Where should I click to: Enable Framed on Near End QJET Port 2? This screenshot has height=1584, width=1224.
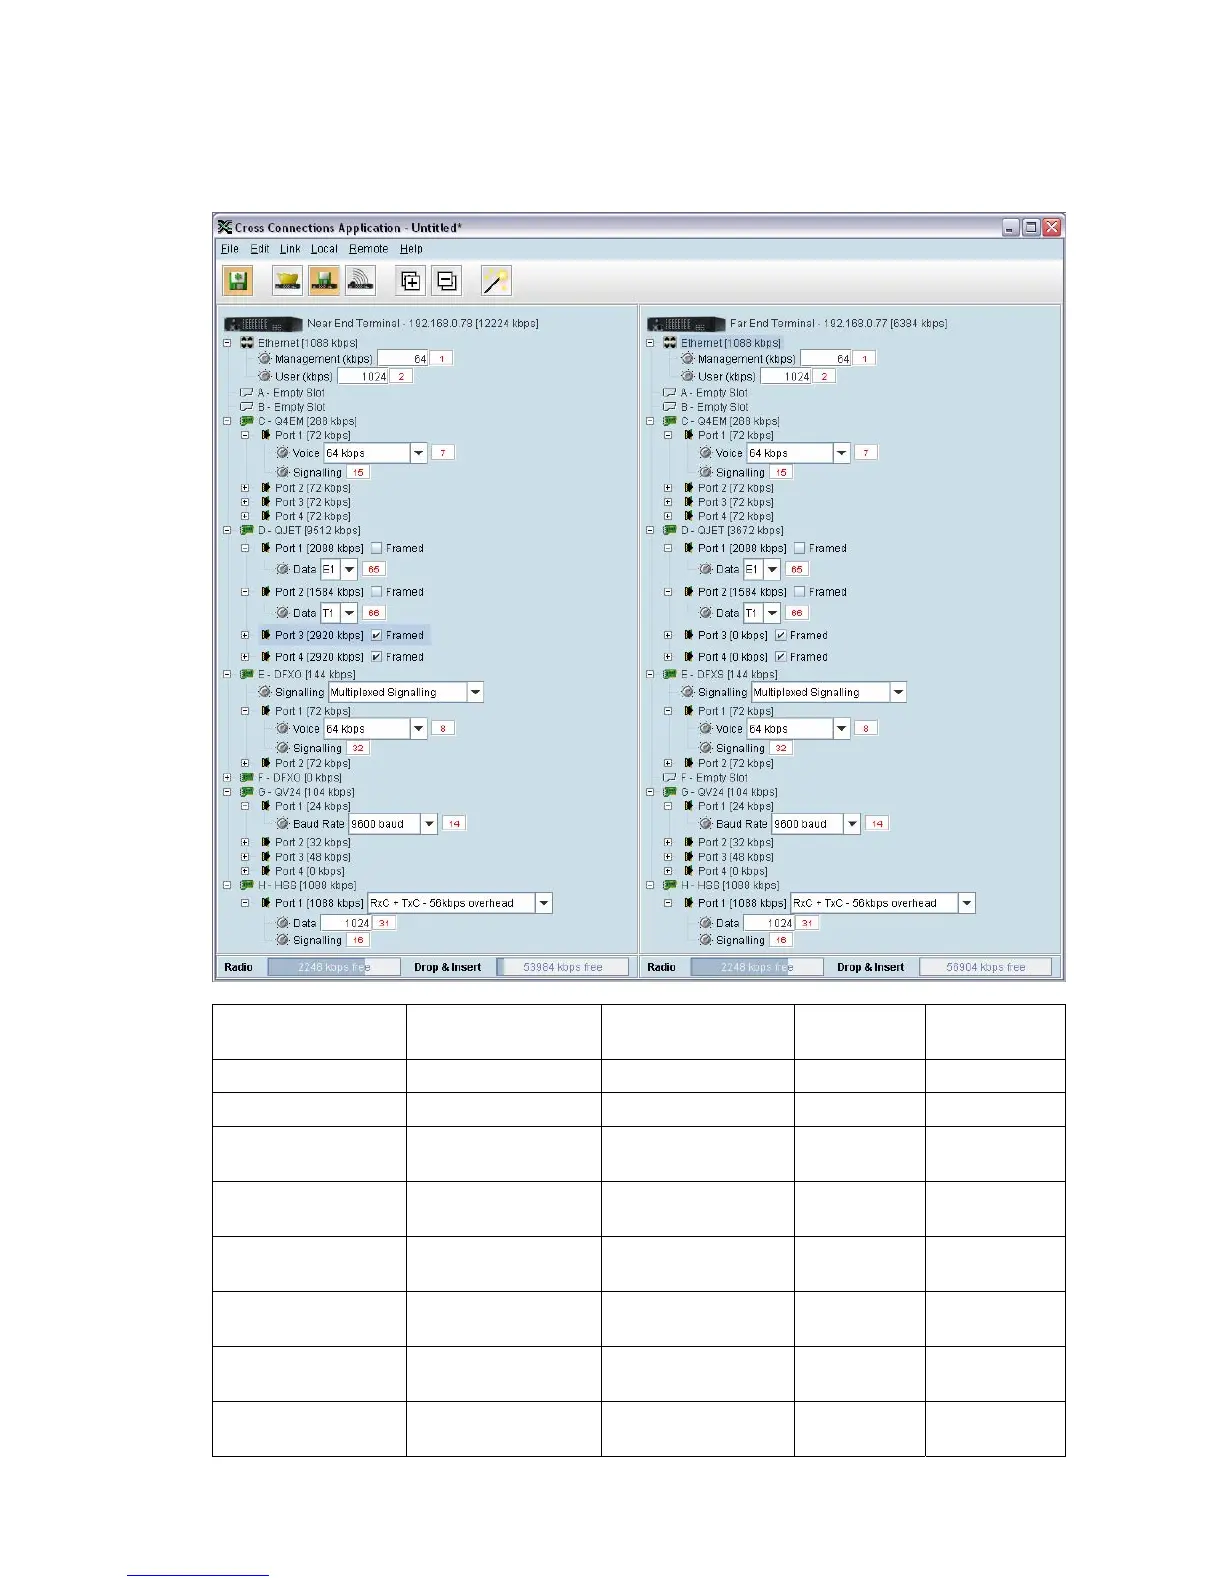377,592
